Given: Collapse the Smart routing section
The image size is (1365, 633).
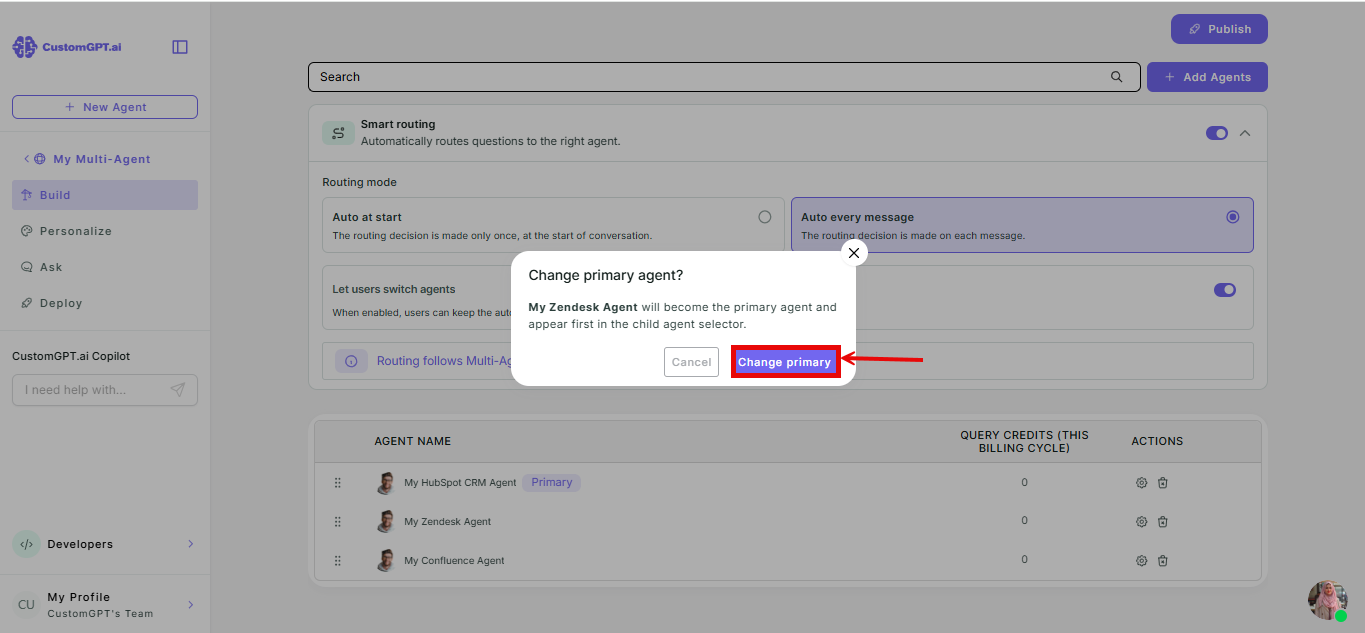Looking at the screenshot, I should 1245,133.
